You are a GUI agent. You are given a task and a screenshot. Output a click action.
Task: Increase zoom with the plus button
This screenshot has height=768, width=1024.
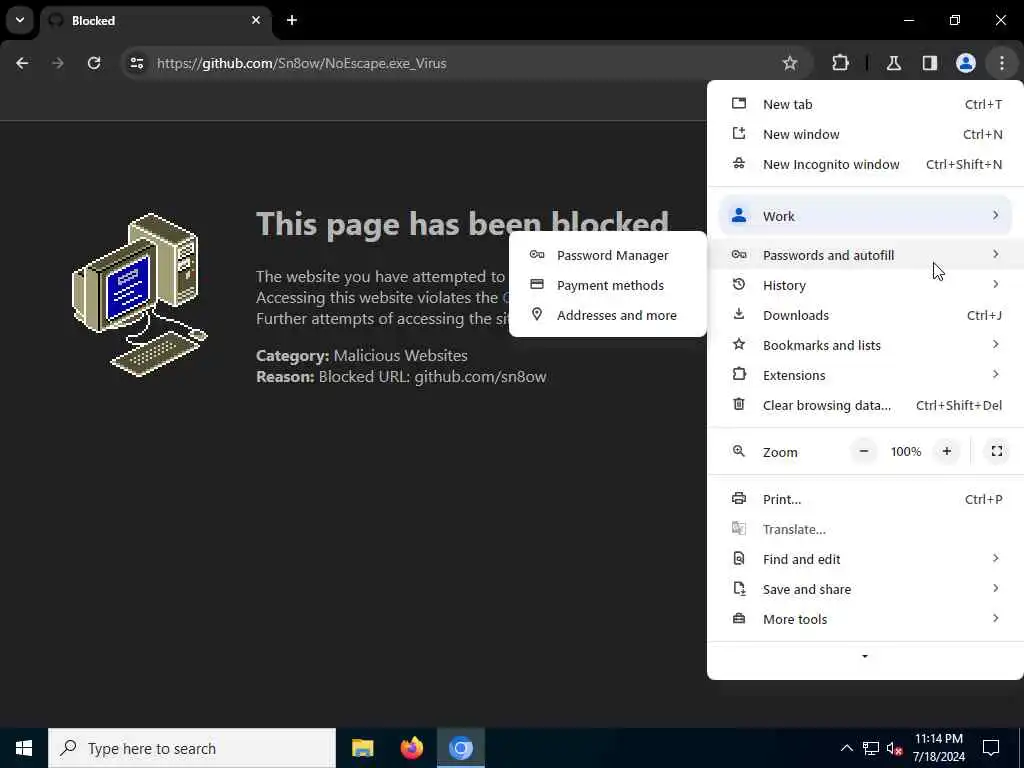coord(946,451)
